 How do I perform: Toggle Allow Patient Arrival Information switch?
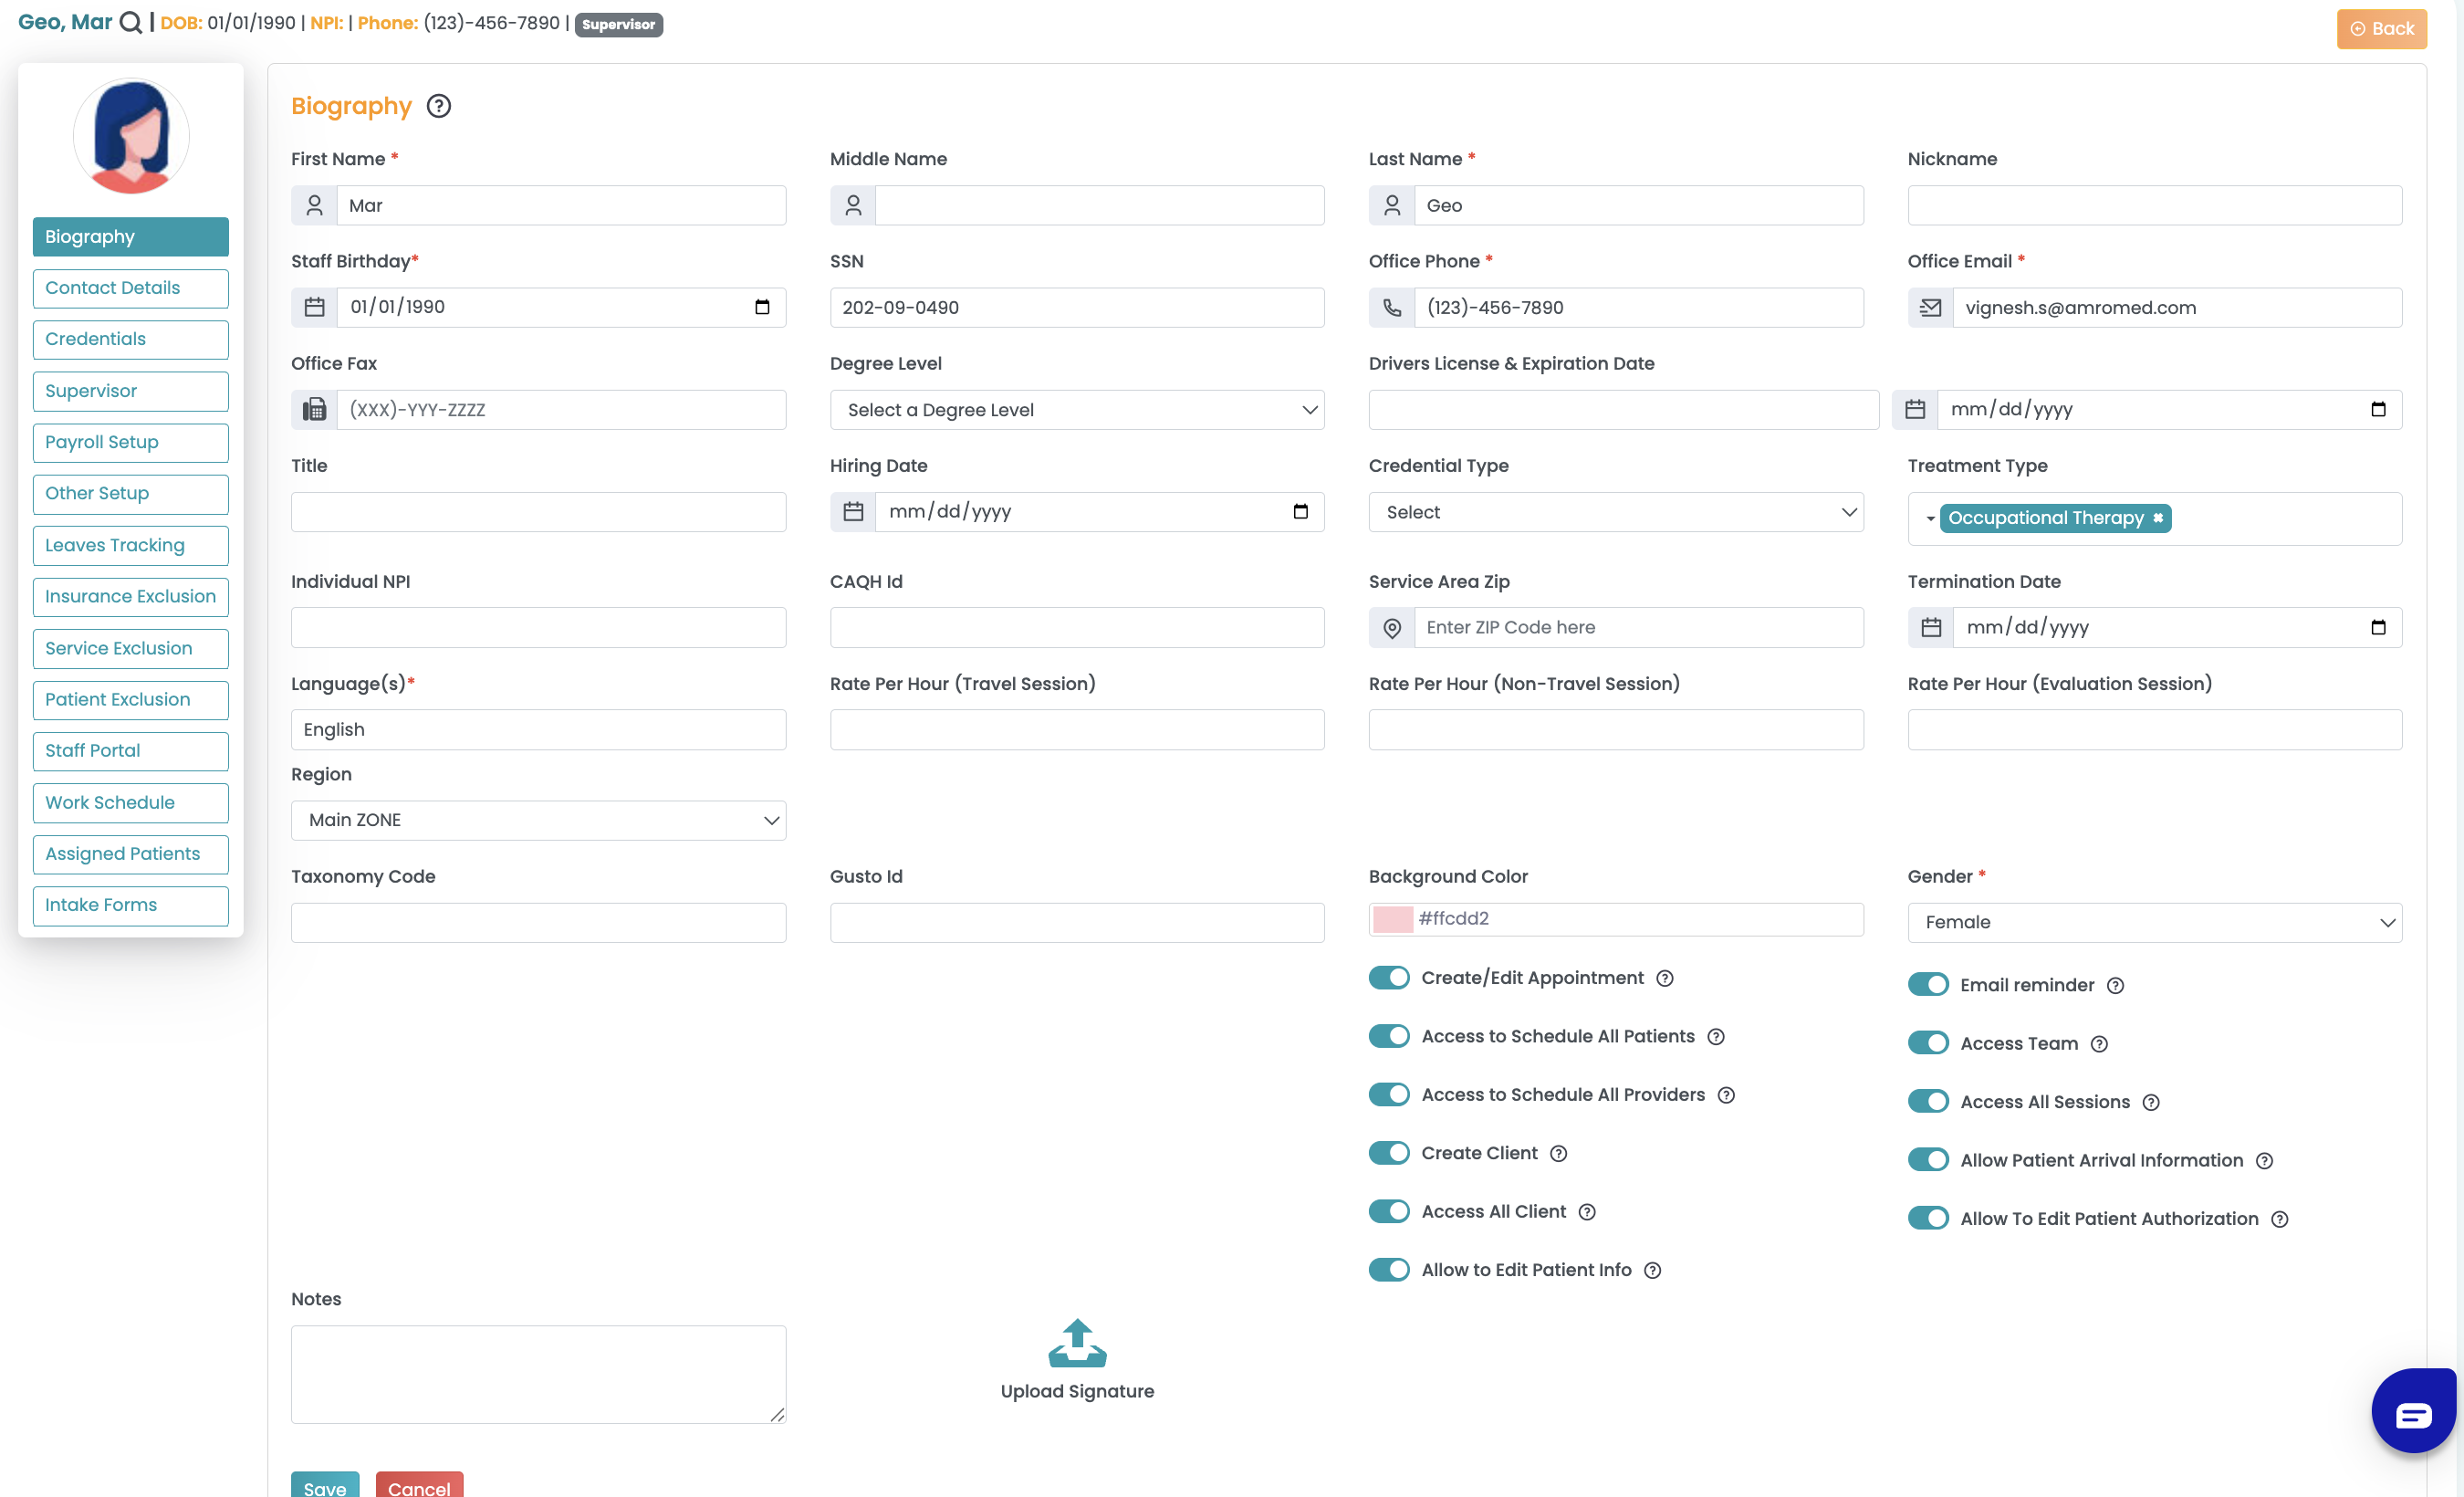point(1928,1160)
